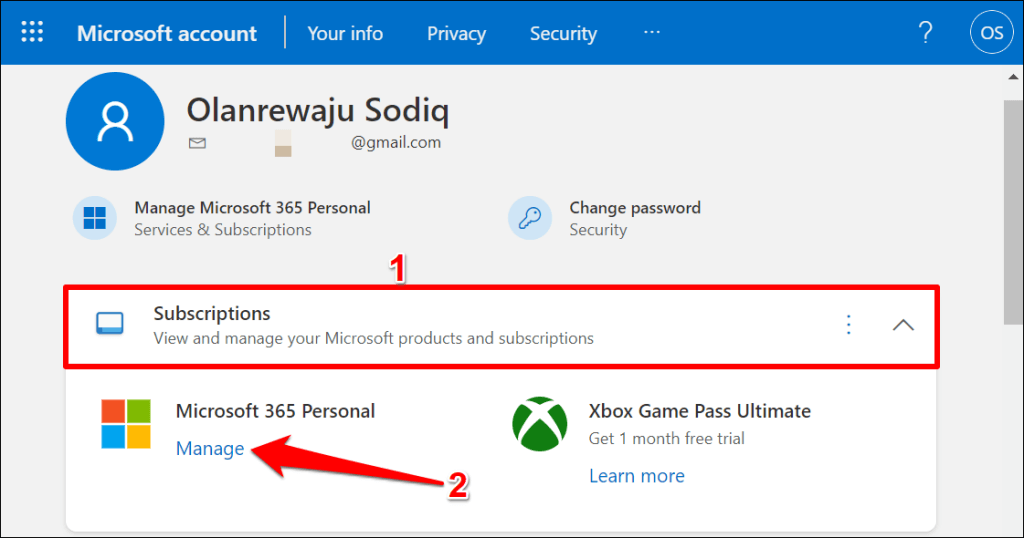
Task: Click the envelope icon beside the email
Action: (x=197, y=143)
